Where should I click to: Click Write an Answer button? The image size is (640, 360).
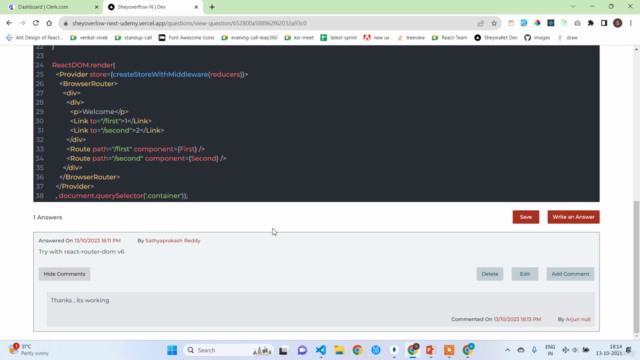coord(573,217)
